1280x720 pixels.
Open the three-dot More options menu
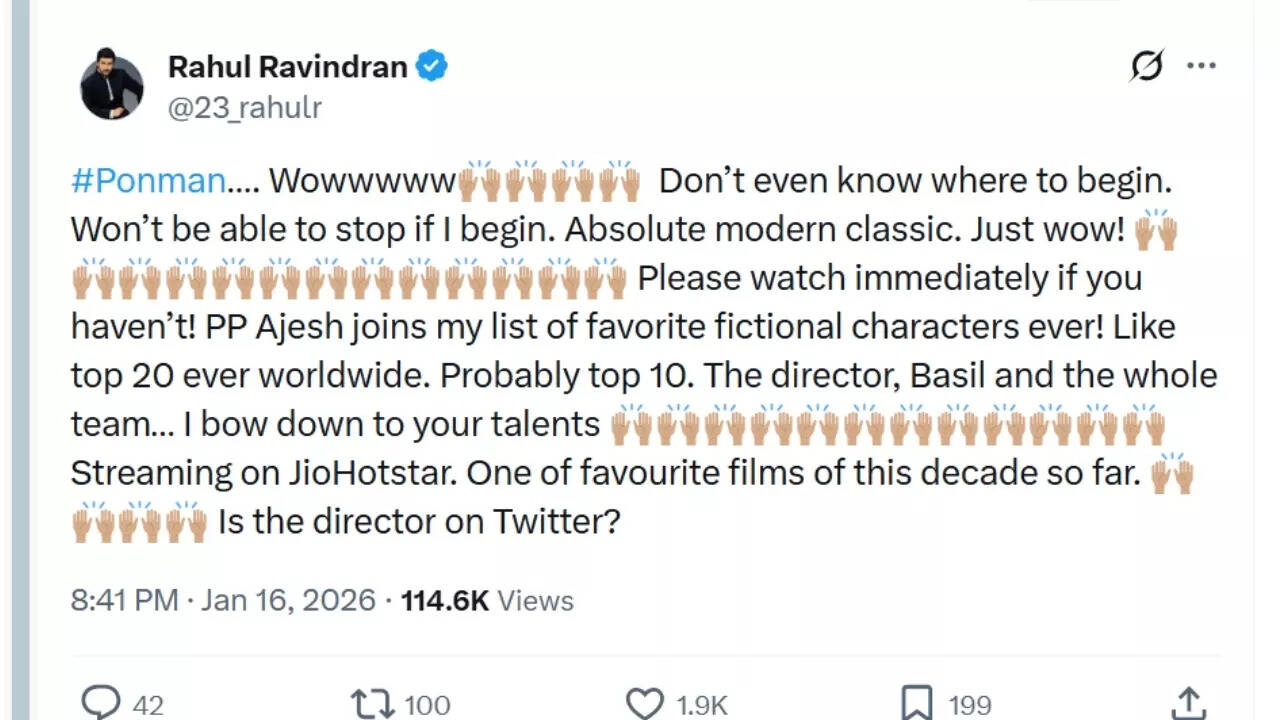(x=1201, y=64)
